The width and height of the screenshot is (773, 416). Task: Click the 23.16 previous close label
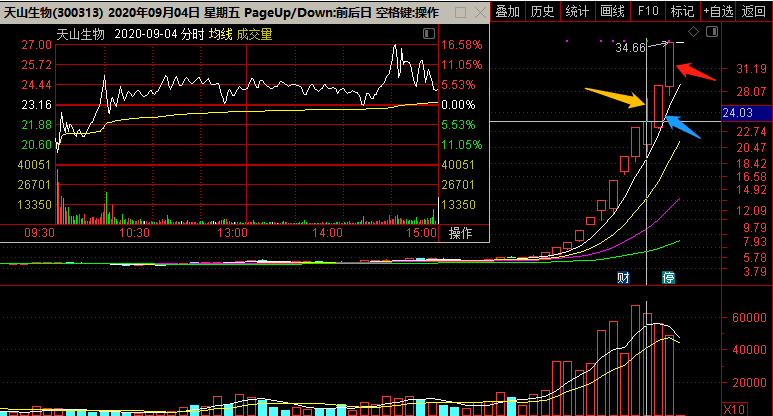(36, 104)
